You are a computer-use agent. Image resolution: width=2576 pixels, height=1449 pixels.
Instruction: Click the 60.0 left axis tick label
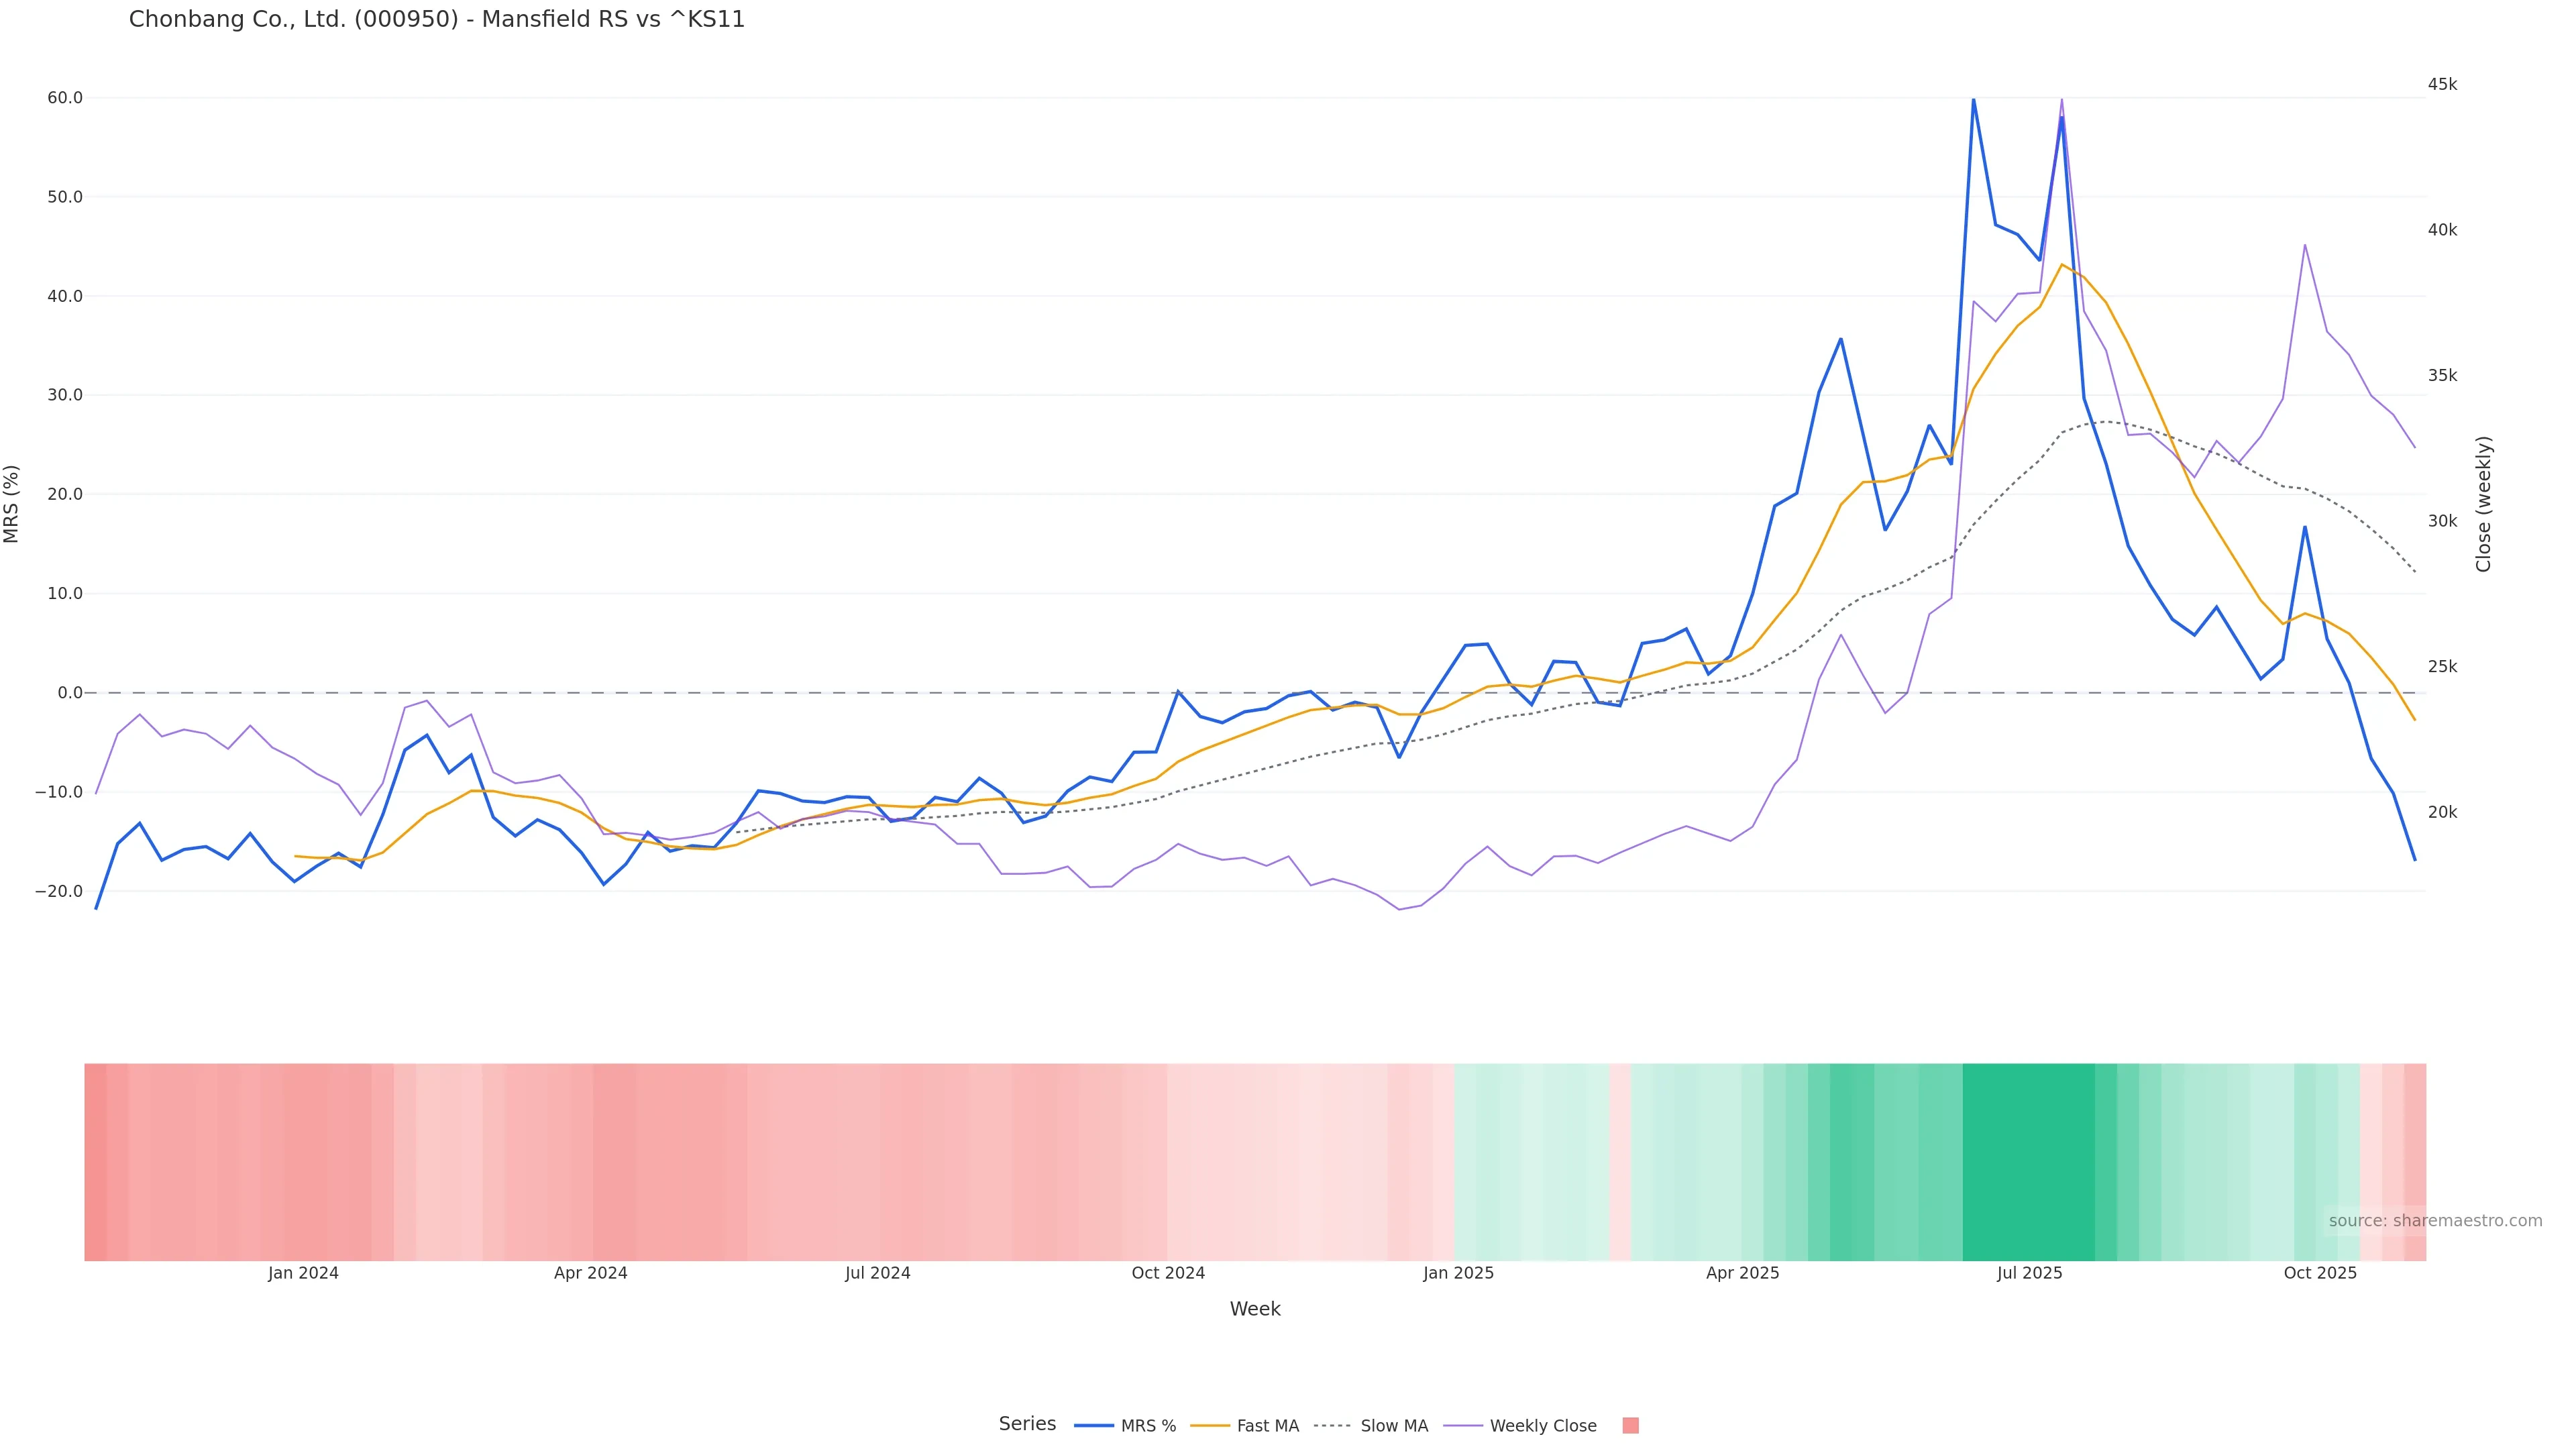[65, 98]
